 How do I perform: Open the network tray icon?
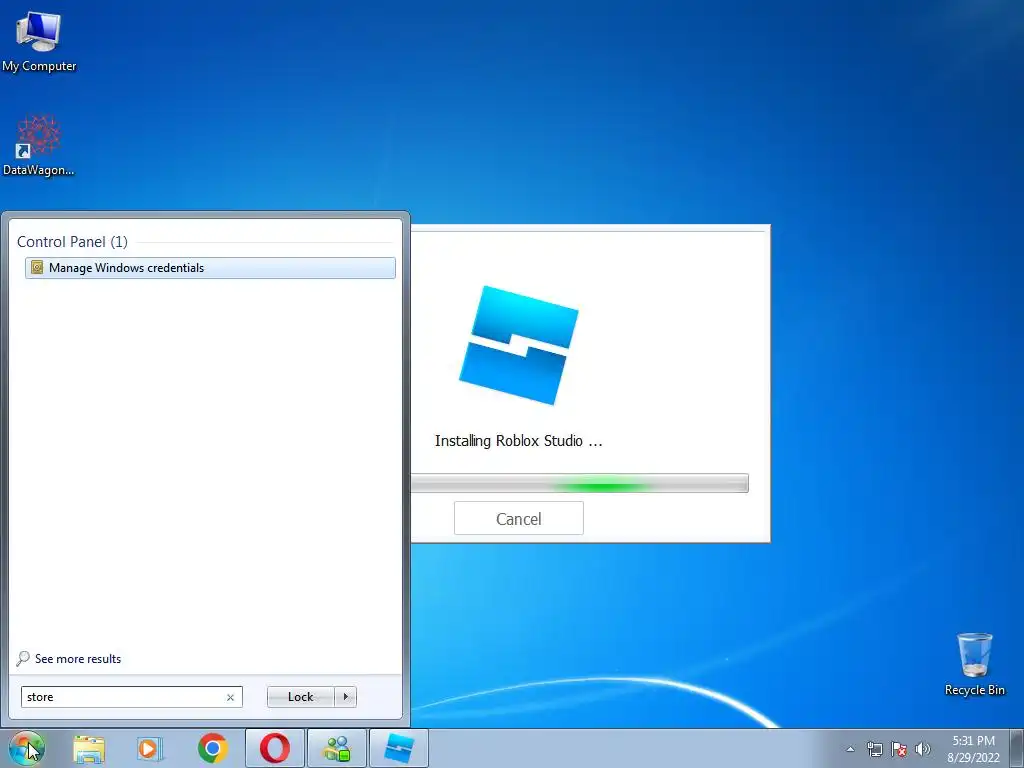click(874, 749)
